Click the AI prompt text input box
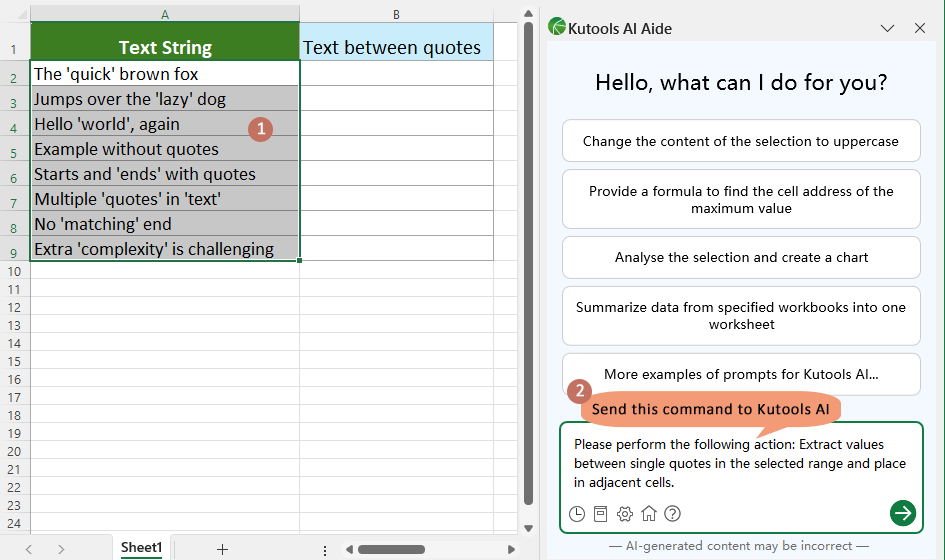The width and height of the screenshot is (945, 560). click(740, 463)
